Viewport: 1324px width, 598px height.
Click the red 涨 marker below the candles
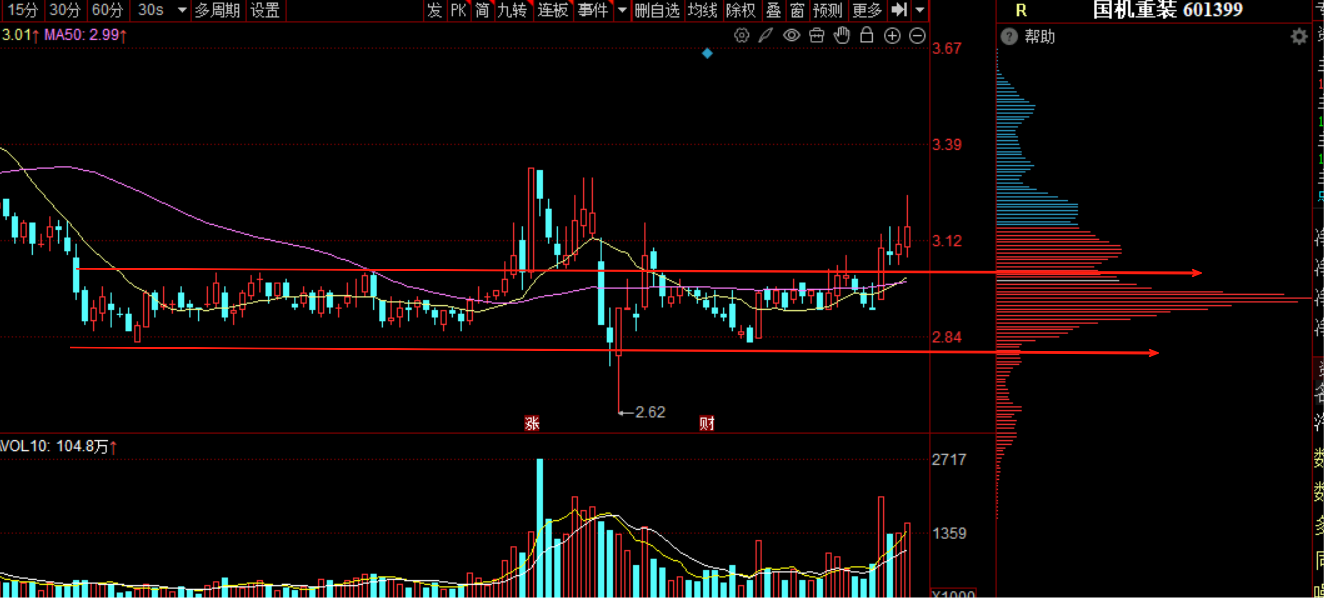(532, 423)
